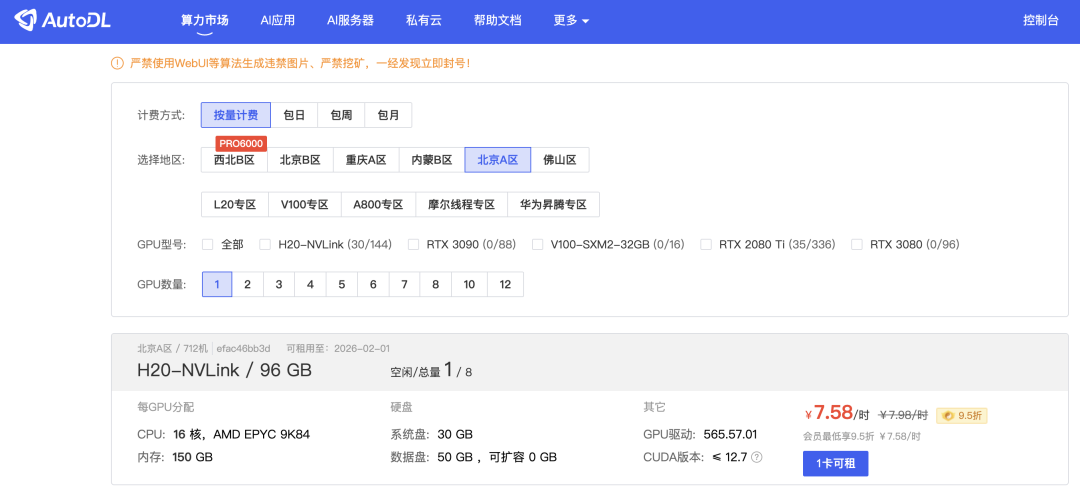Viewport: 1080px width, 492px height.
Task: Open the AI服务器 menu item
Action: point(350,20)
